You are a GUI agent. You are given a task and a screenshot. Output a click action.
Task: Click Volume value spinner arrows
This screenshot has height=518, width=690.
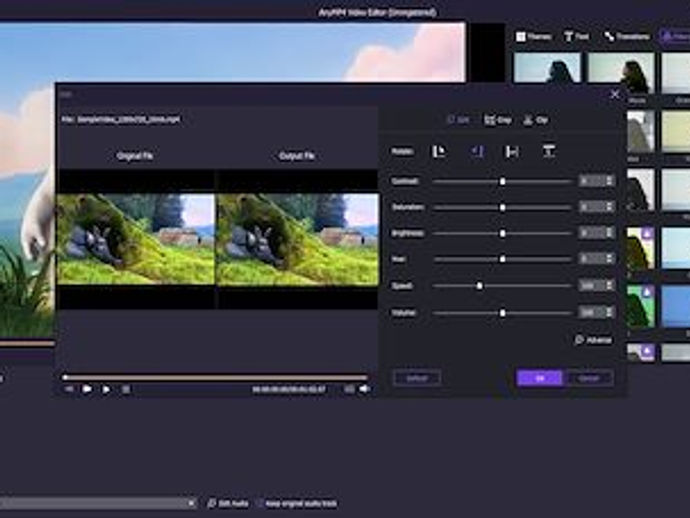(609, 312)
